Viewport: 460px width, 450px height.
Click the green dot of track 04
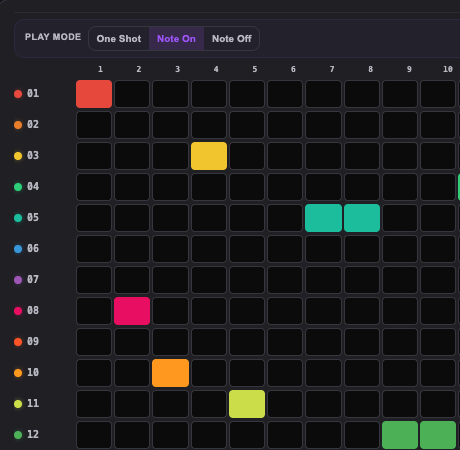(18, 187)
